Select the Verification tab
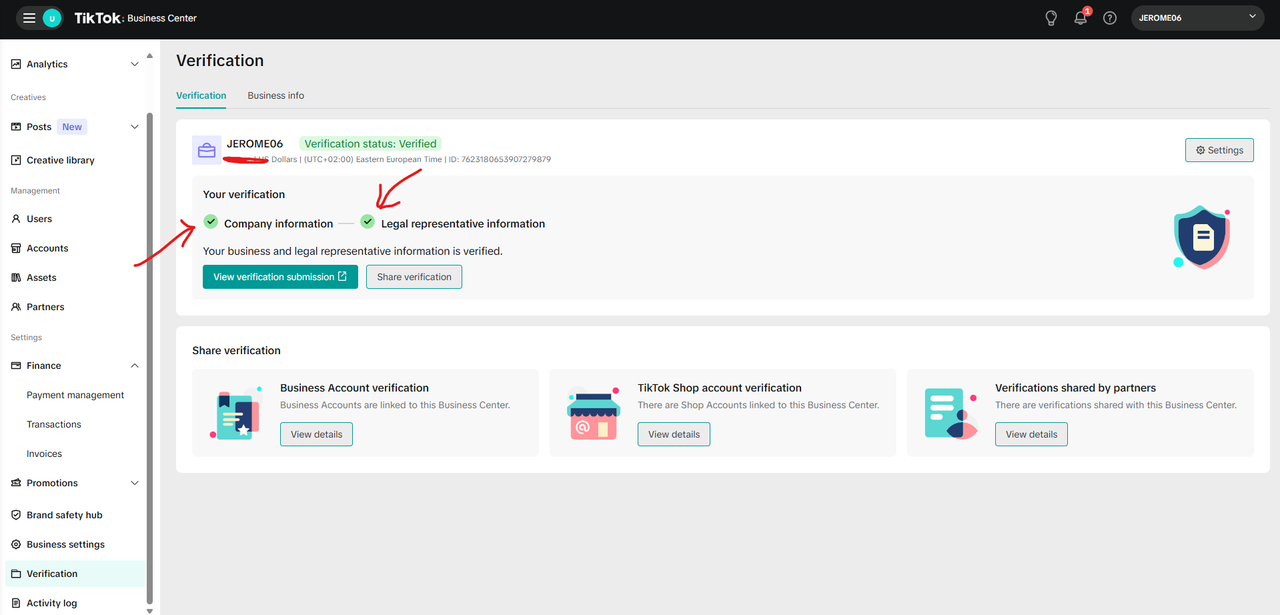The height and width of the screenshot is (615, 1280). click(x=201, y=96)
